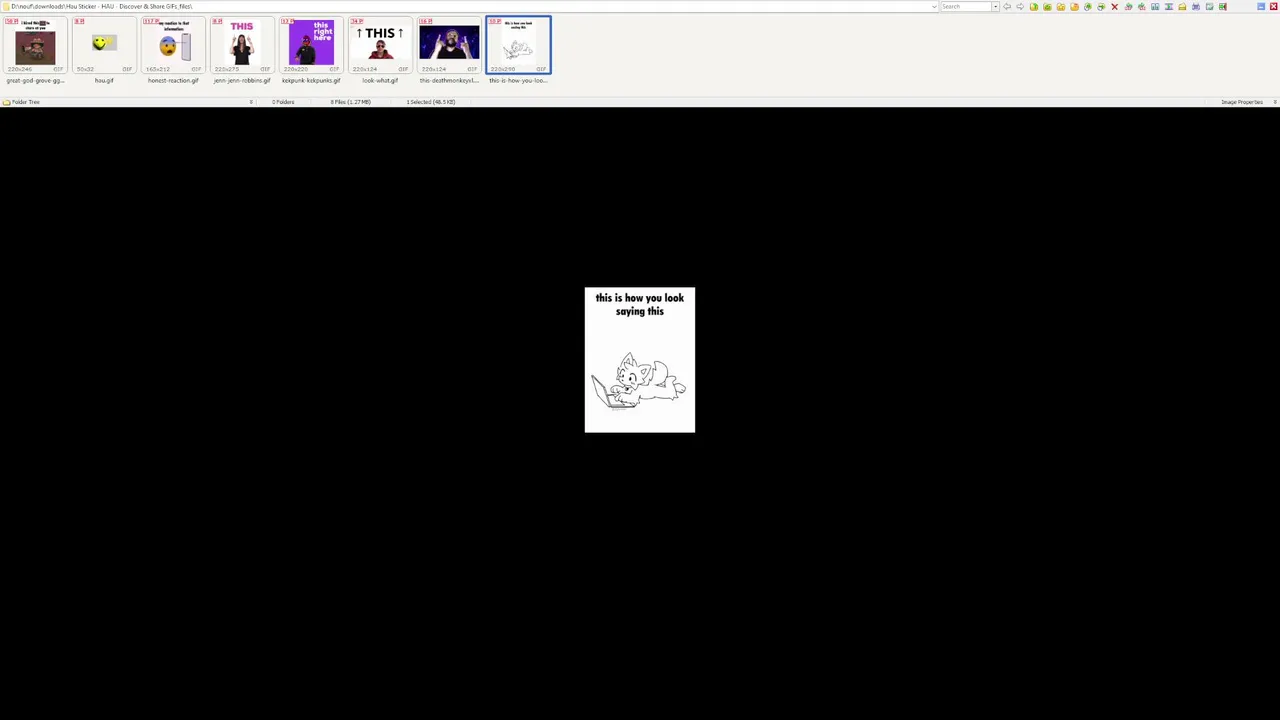This screenshot has height=720, width=1280.
Task: Select the great-god-grove thumbnail
Action: pyautogui.click(x=35, y=45)
